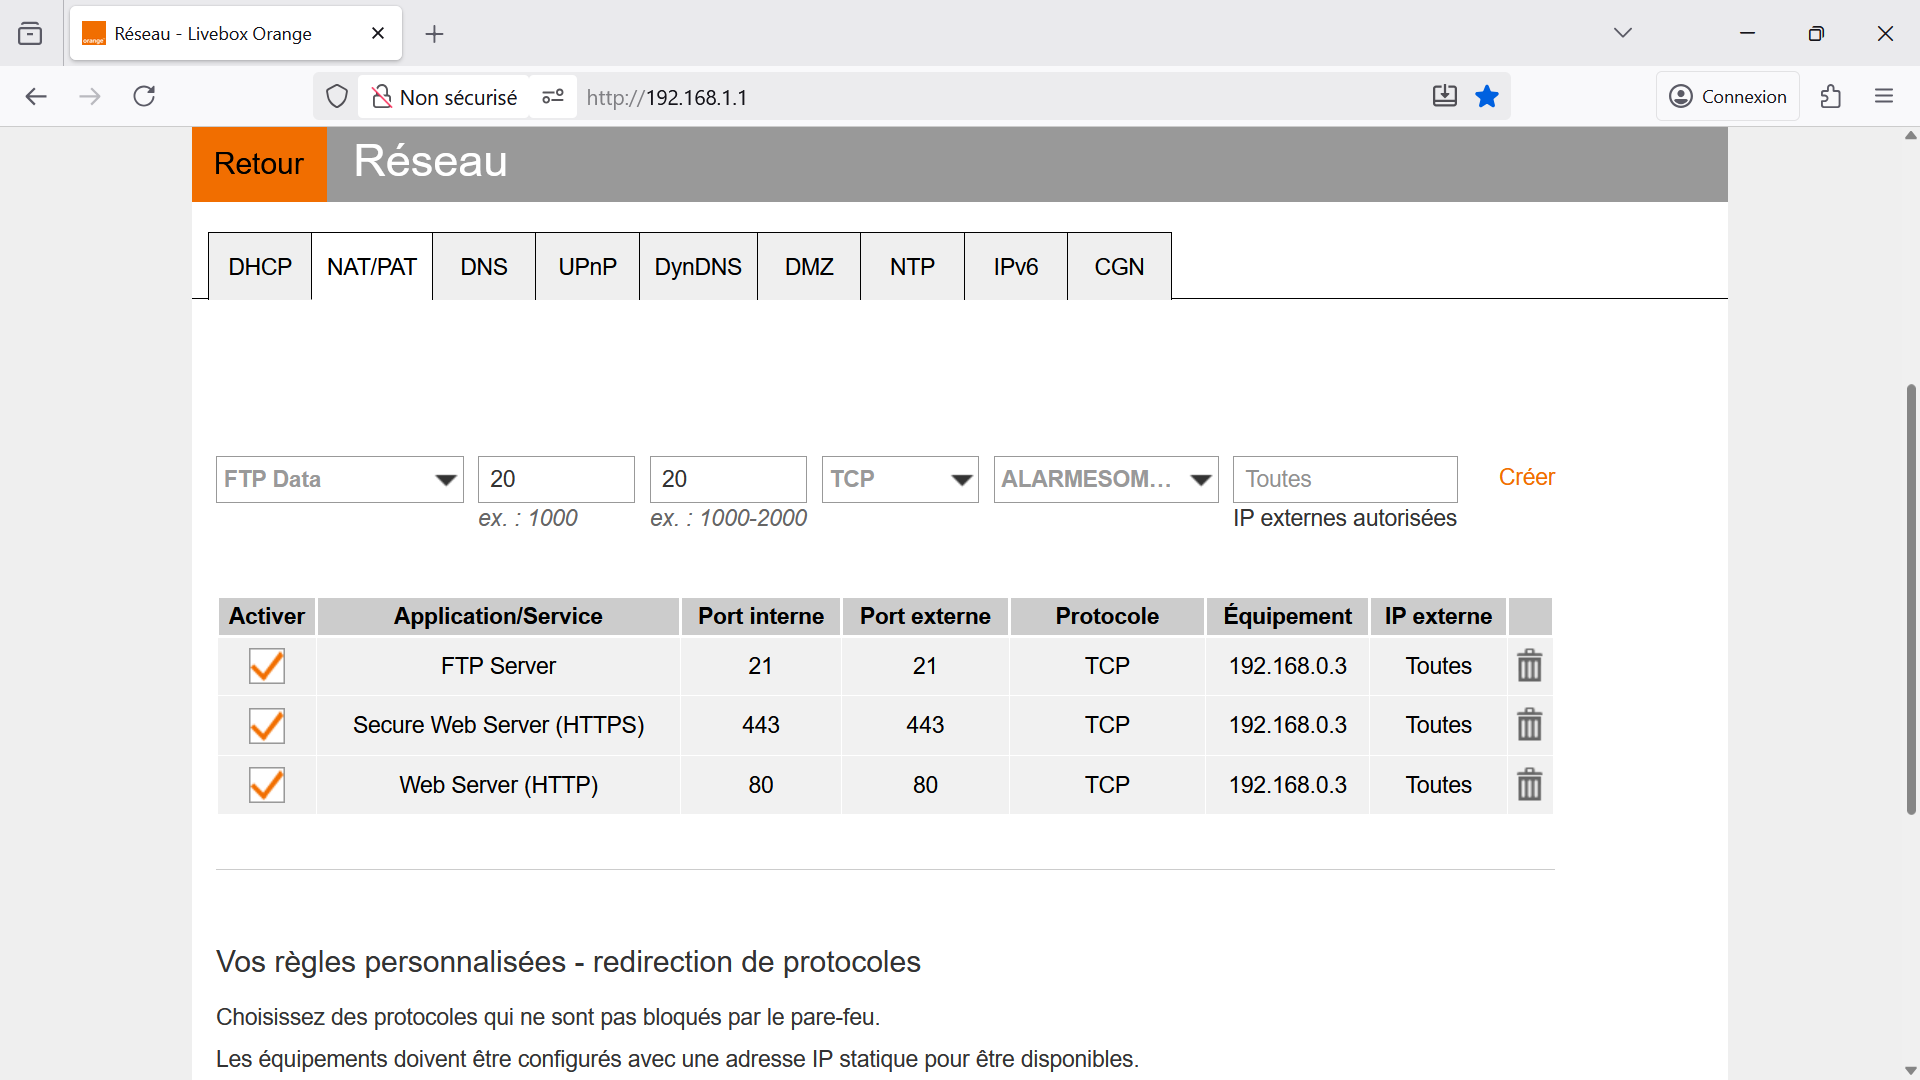Click the IP externes autorisées Toutes field
The width and height of the screenshot is (1920, 1080).
(1344, 479)
